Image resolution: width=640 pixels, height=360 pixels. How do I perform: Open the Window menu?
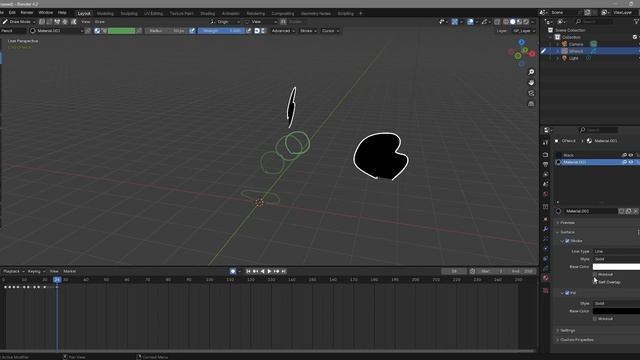coord(46,13)
